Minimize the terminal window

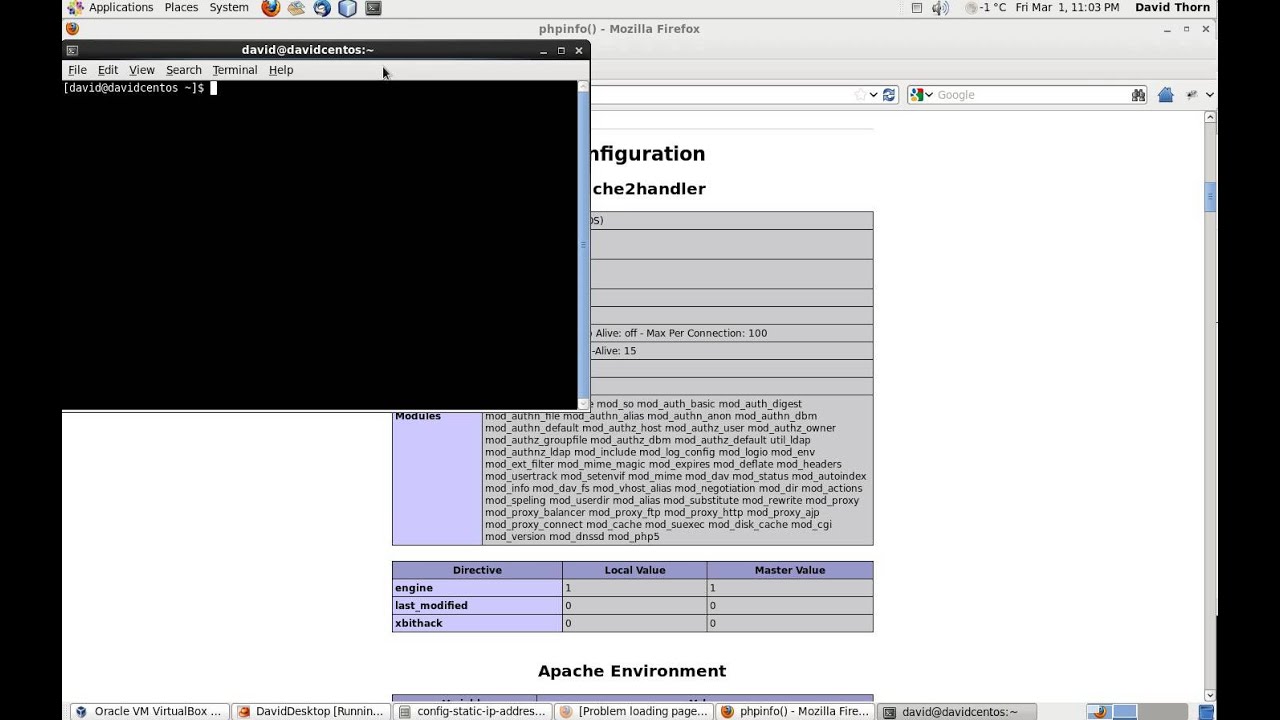coord(544,50)
